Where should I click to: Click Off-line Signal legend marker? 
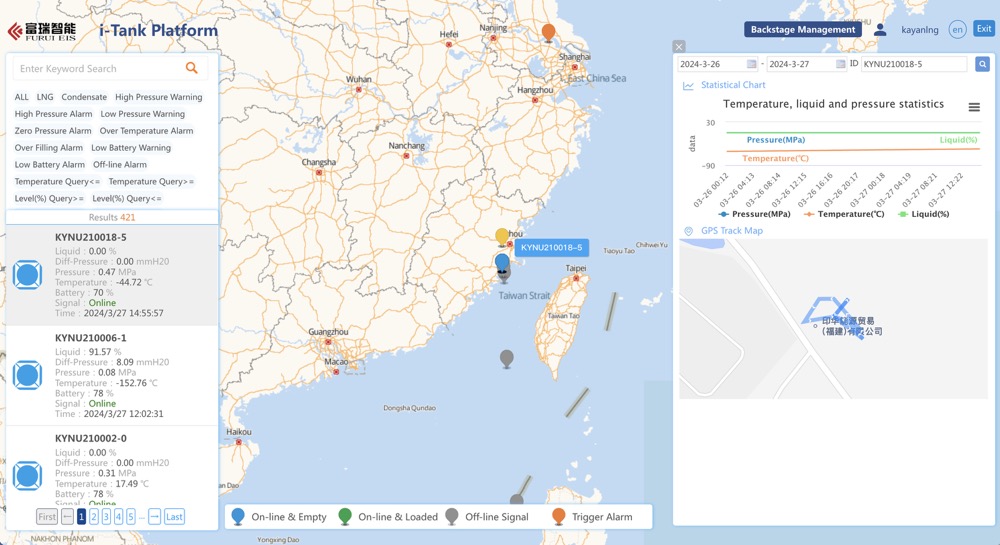coord(452,516)
